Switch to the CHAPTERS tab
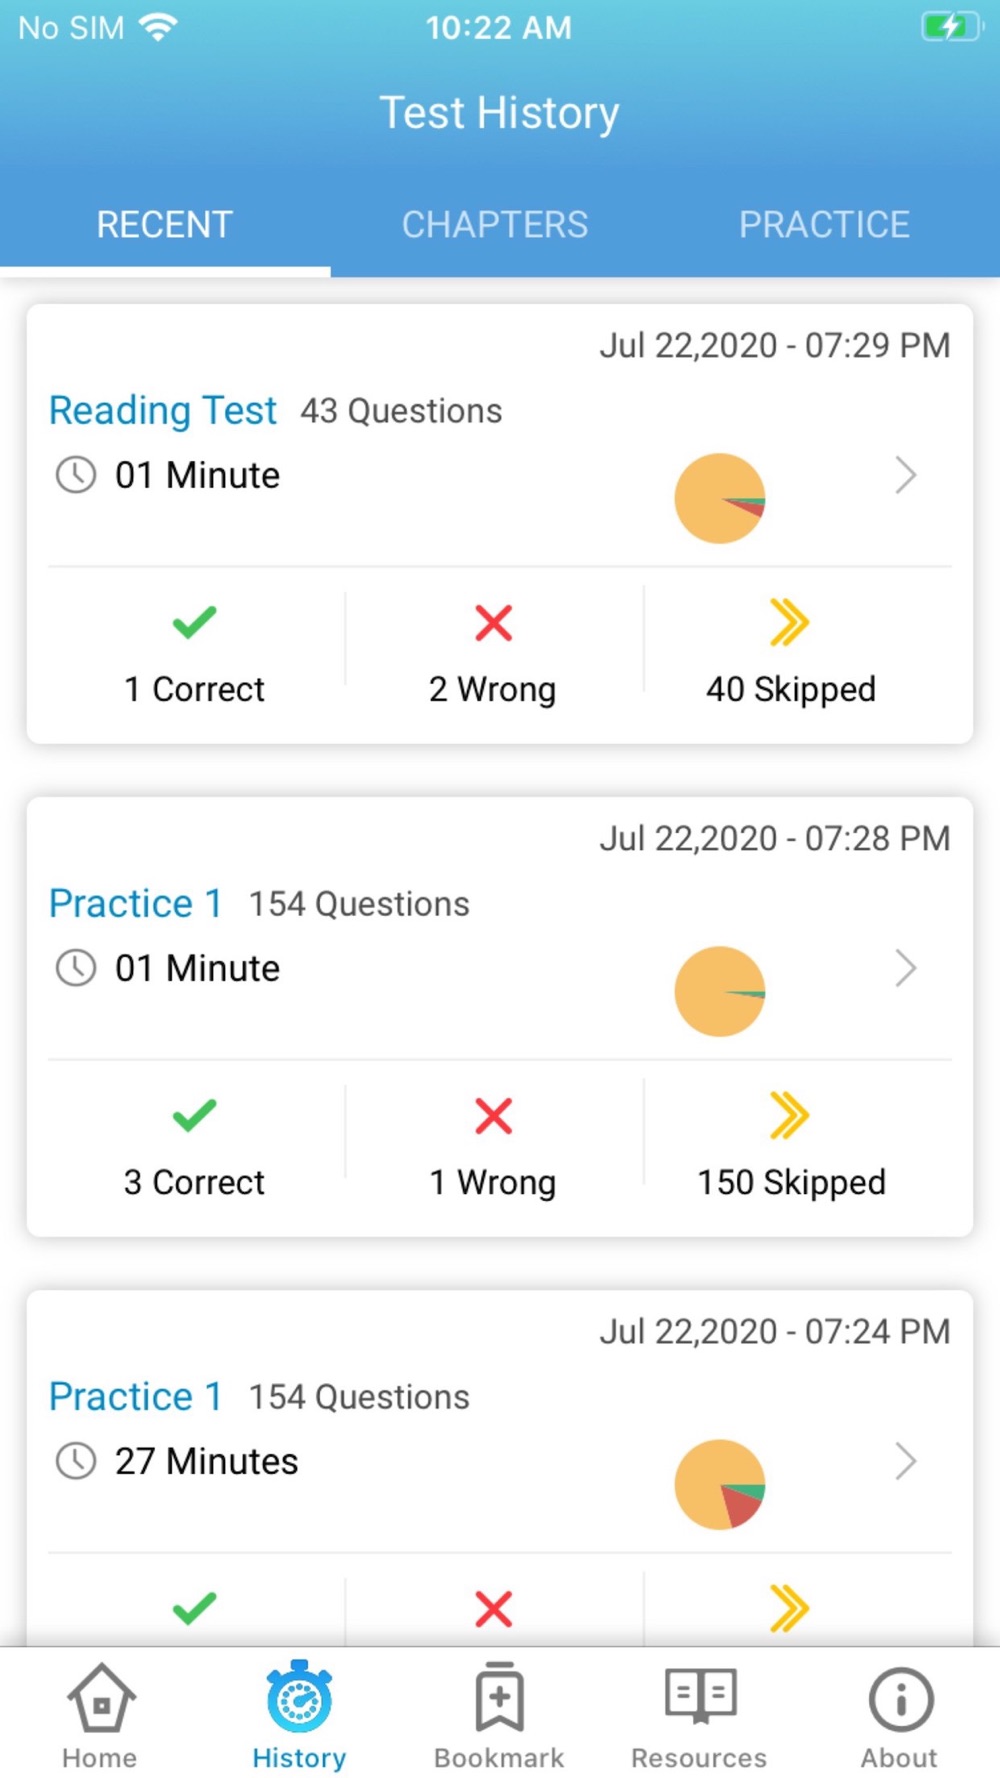The width and height of the screenshot is (1000, 1778). coord(495,224)
